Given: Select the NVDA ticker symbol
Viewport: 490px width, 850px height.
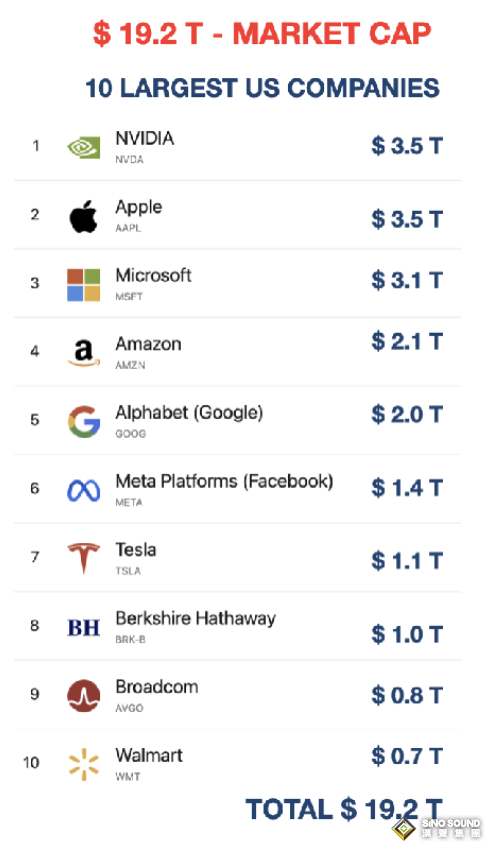Looking at the screenshot, I should [x=129, y=160].
